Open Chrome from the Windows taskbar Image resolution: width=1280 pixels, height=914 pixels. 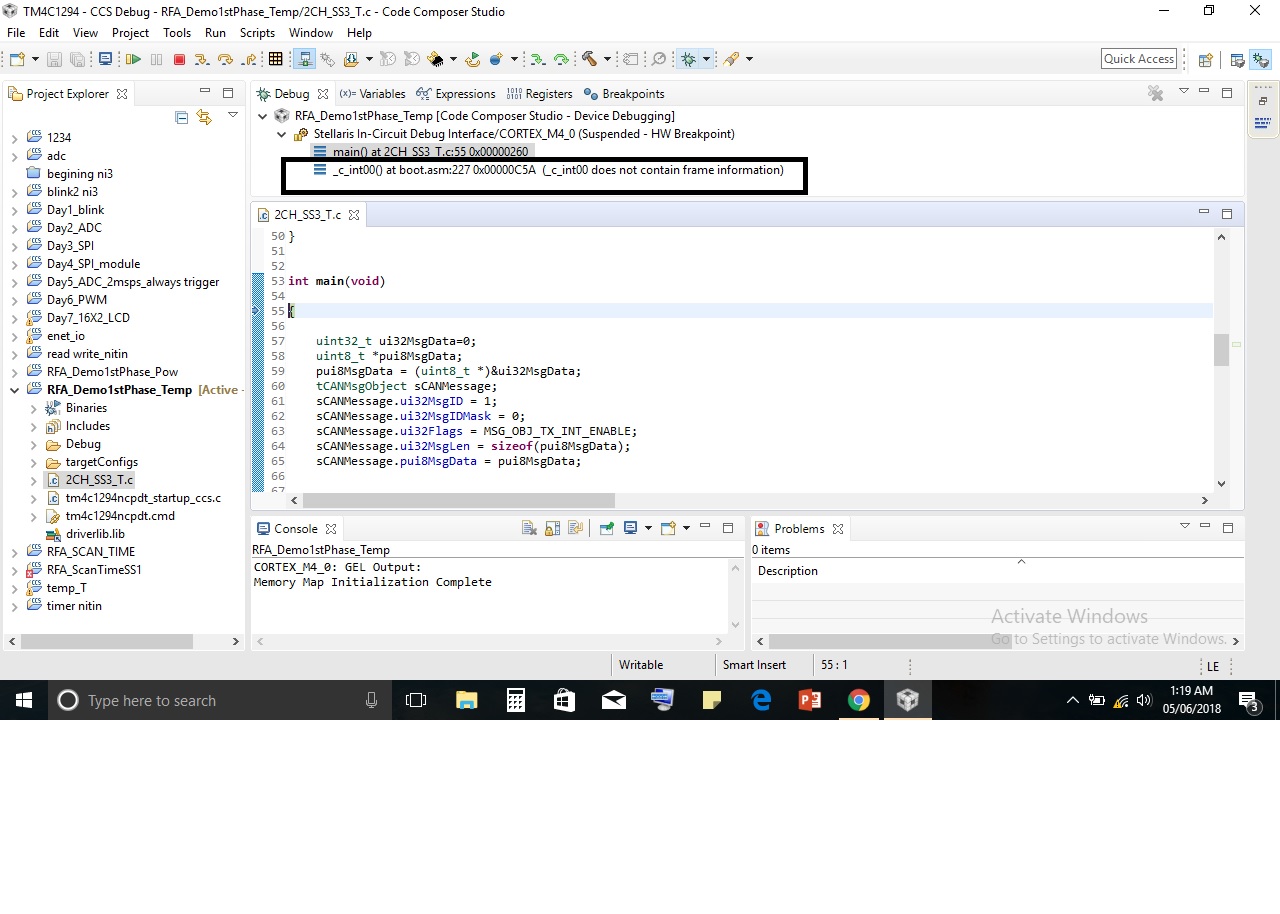point(858,701)
